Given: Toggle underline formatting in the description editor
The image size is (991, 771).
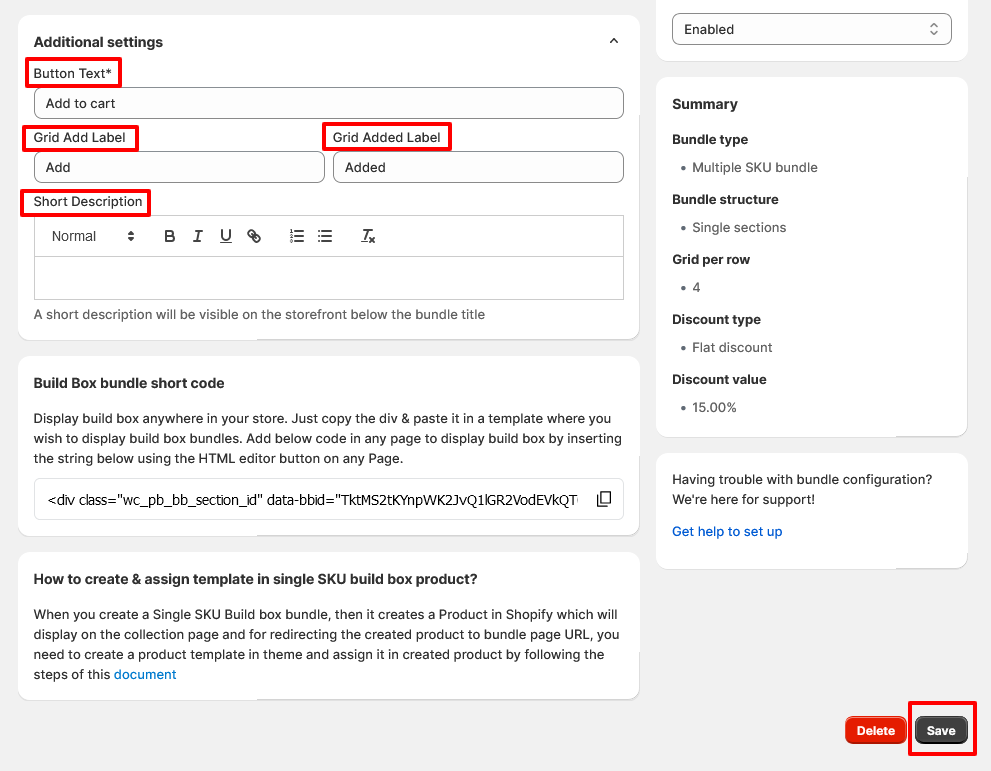Looking at the screenshot, I should (x=225, y=235).
